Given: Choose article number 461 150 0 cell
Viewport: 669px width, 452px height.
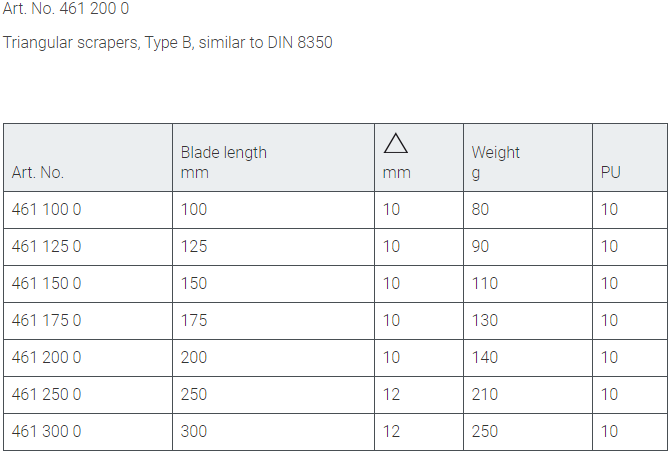Looking at the screenshot, I should [46, 284].
